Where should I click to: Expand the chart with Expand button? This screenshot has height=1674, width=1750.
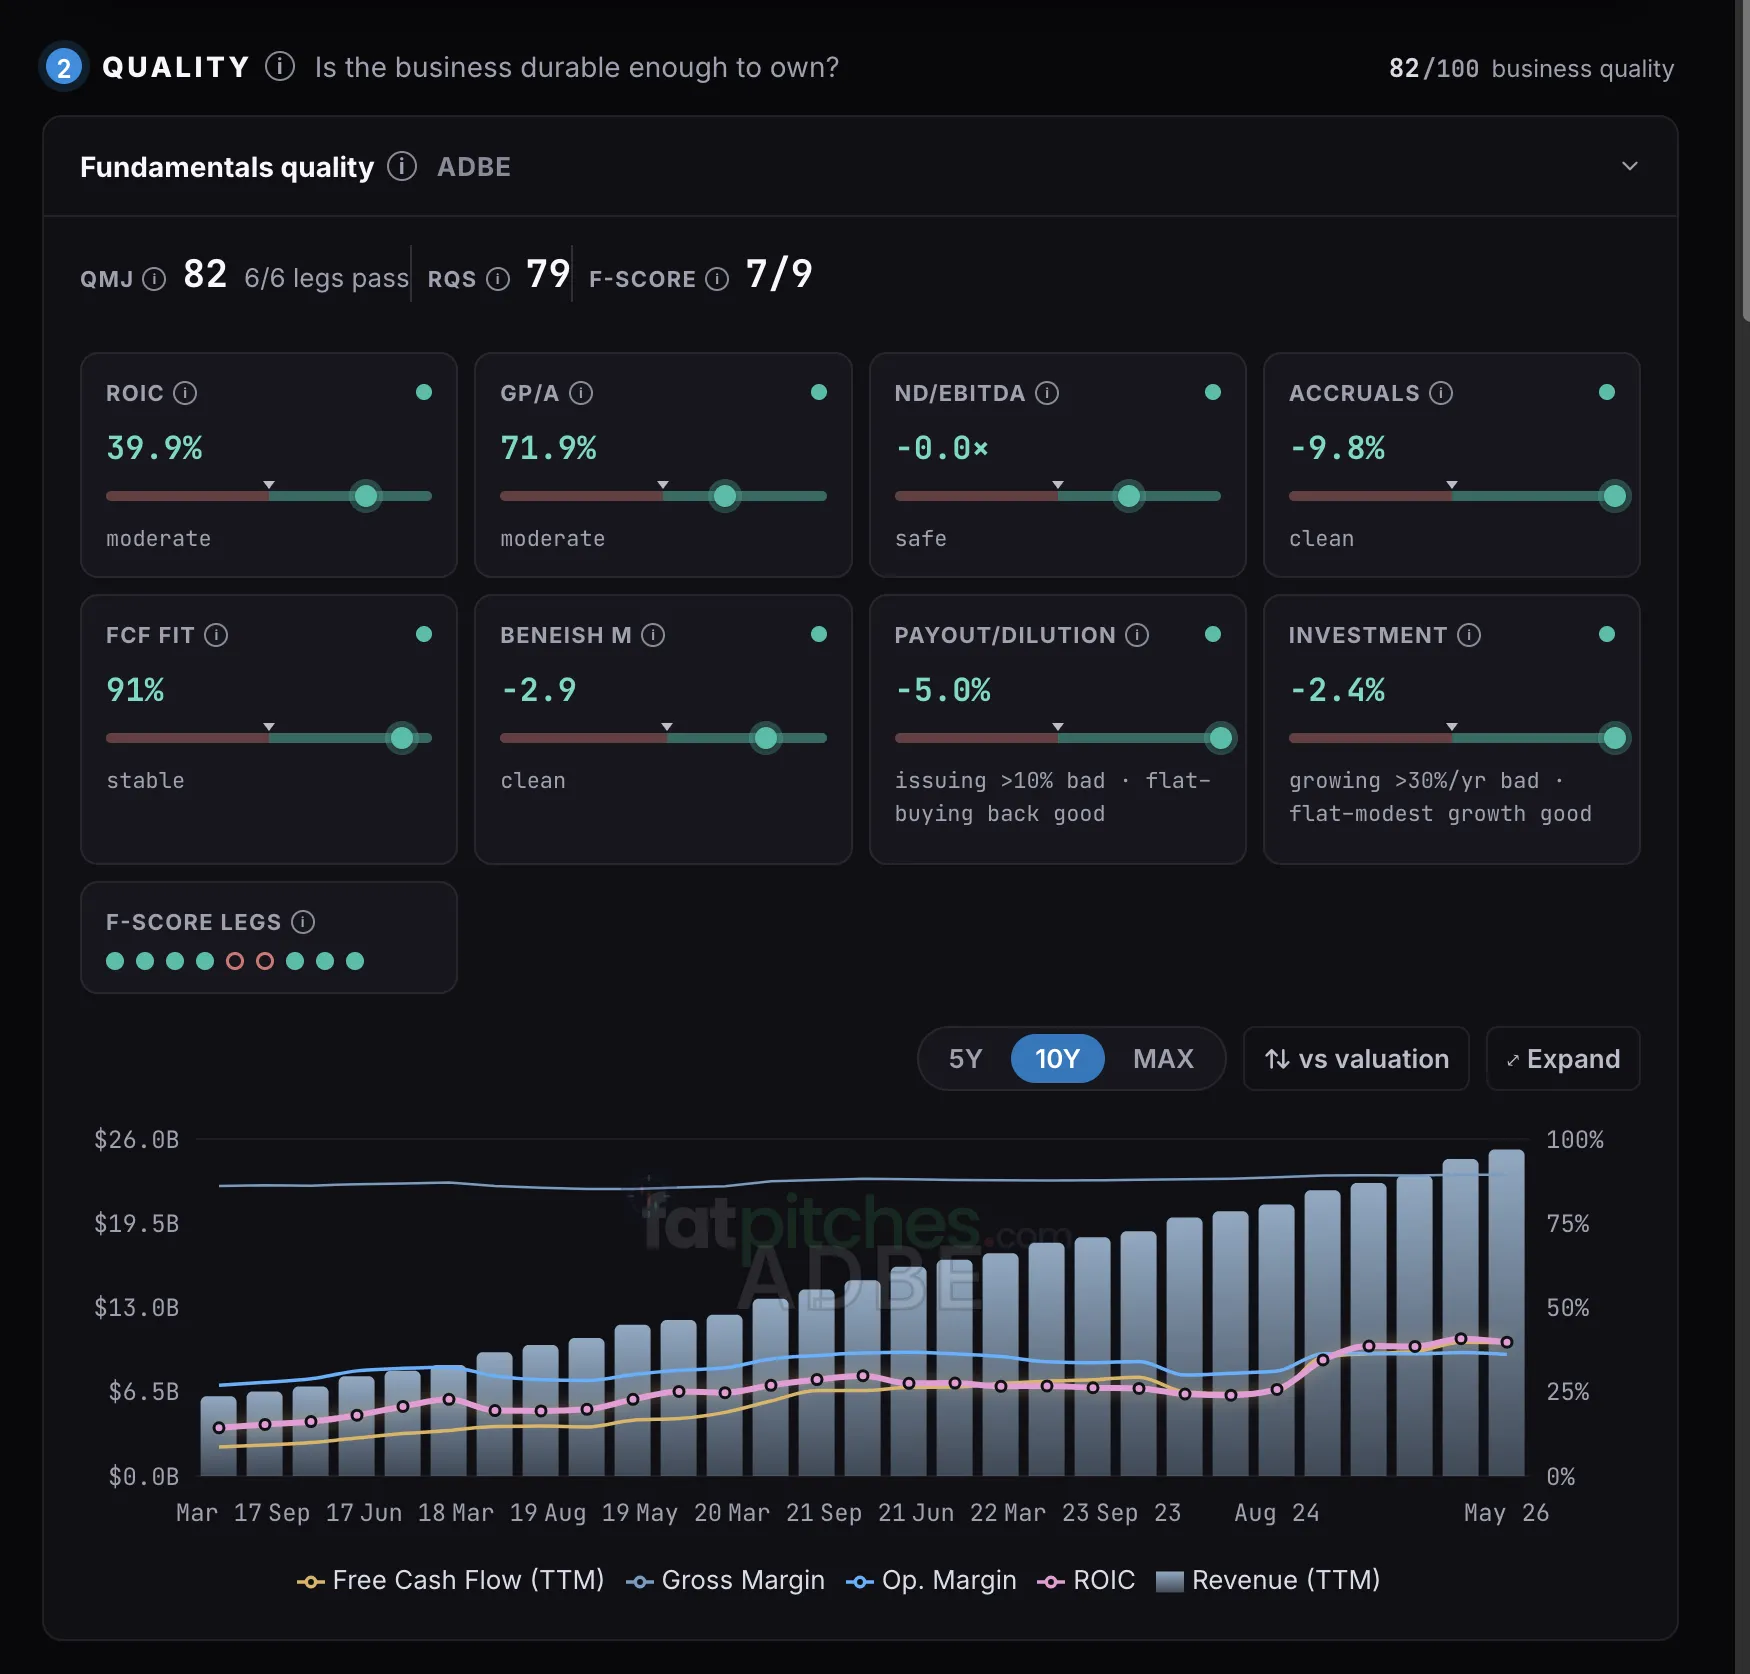pos(1563,1059)
